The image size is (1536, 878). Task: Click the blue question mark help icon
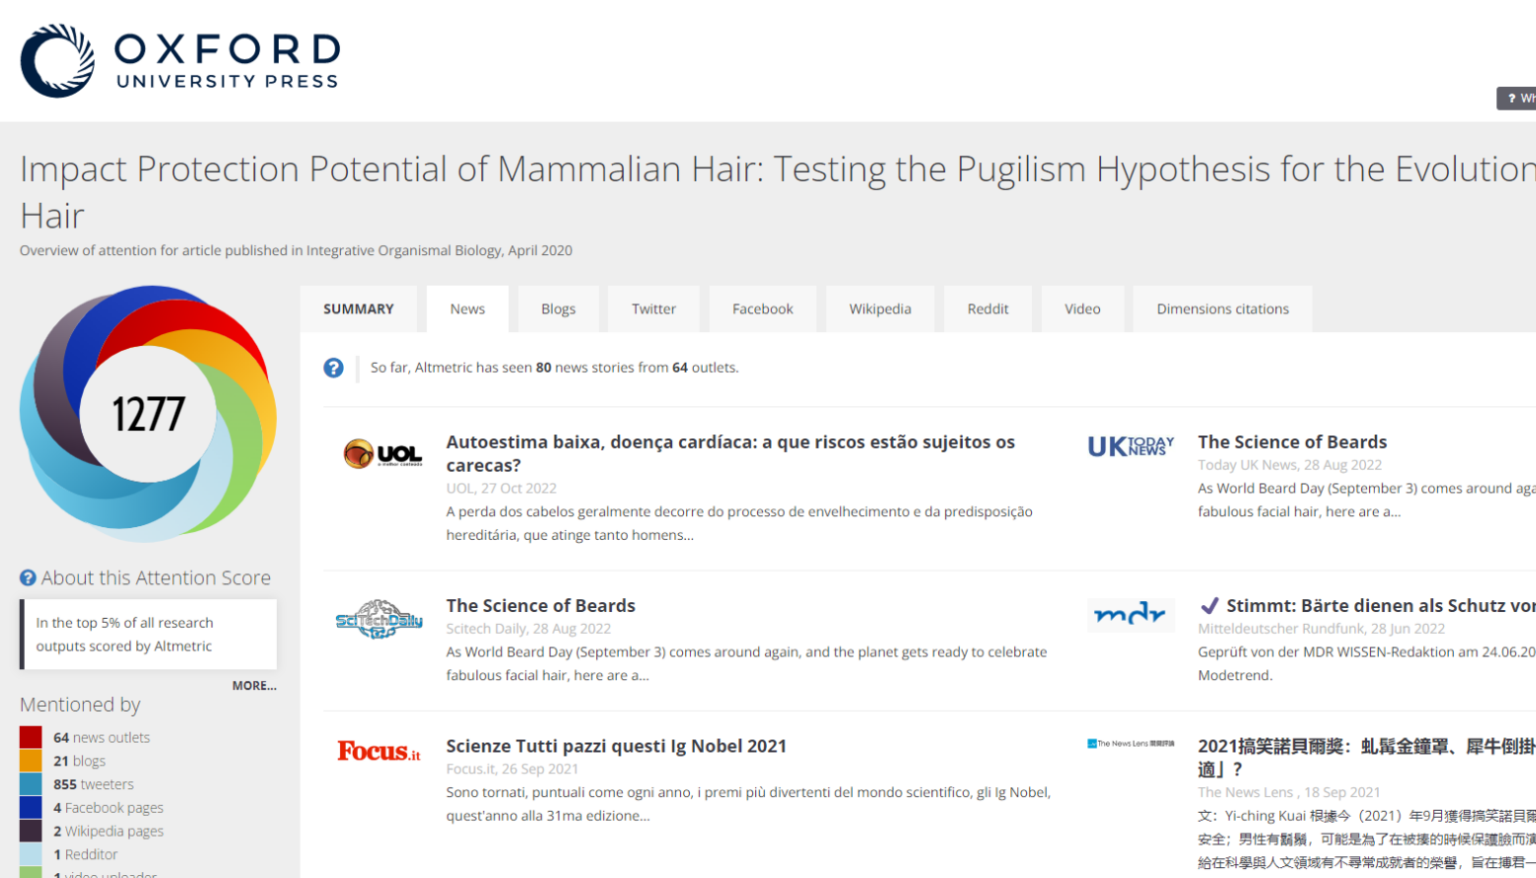click(x=333, y=368)
